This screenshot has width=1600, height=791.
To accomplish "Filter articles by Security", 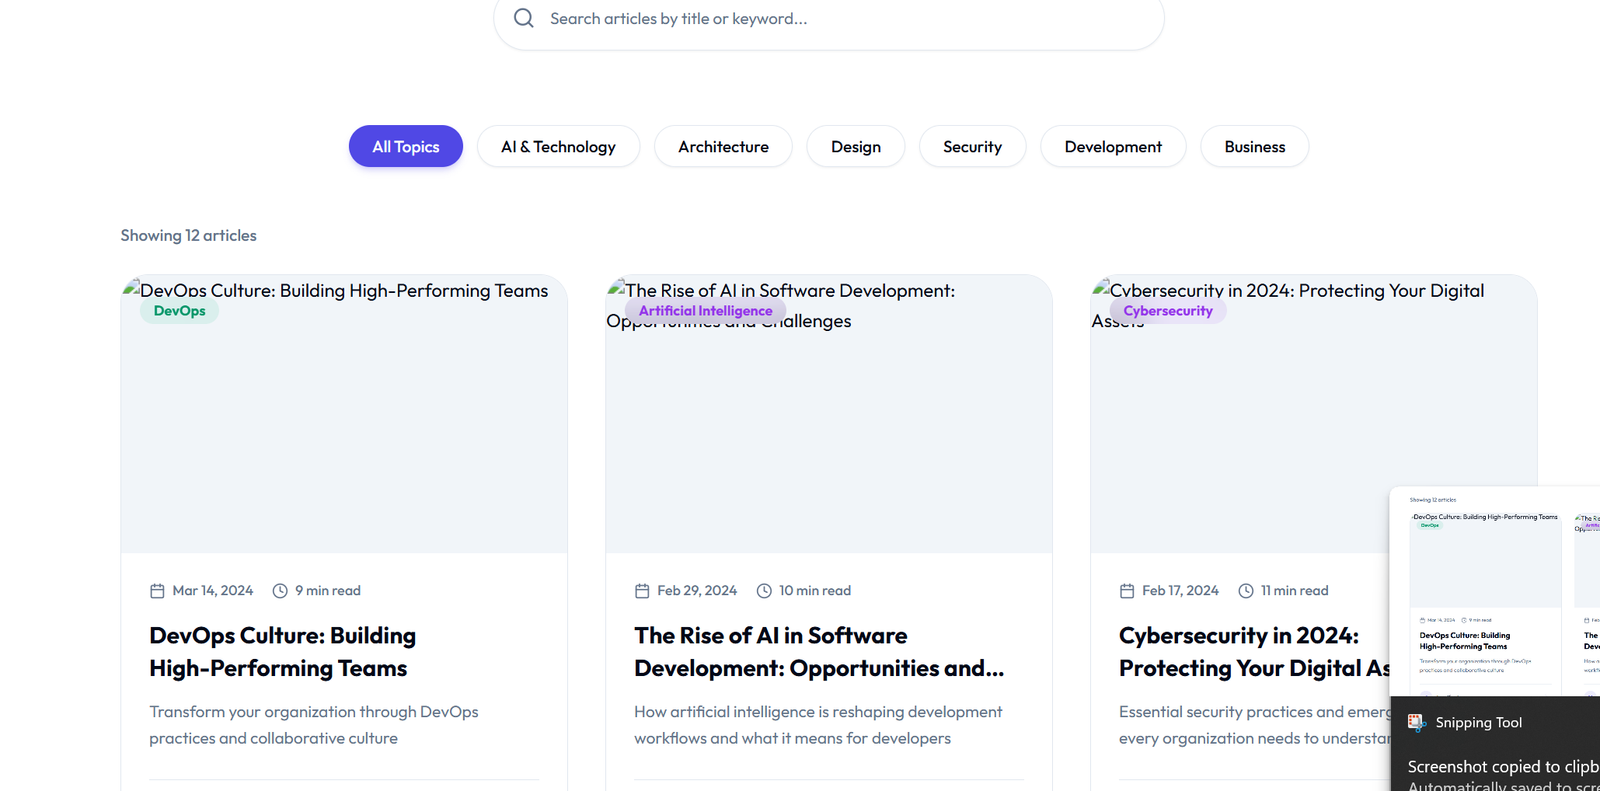I will click(x=972, y=147).
